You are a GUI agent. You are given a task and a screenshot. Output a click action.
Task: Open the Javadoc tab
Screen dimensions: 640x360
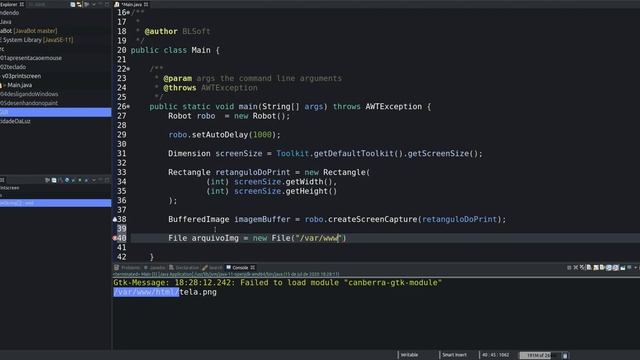pos(154,268)
